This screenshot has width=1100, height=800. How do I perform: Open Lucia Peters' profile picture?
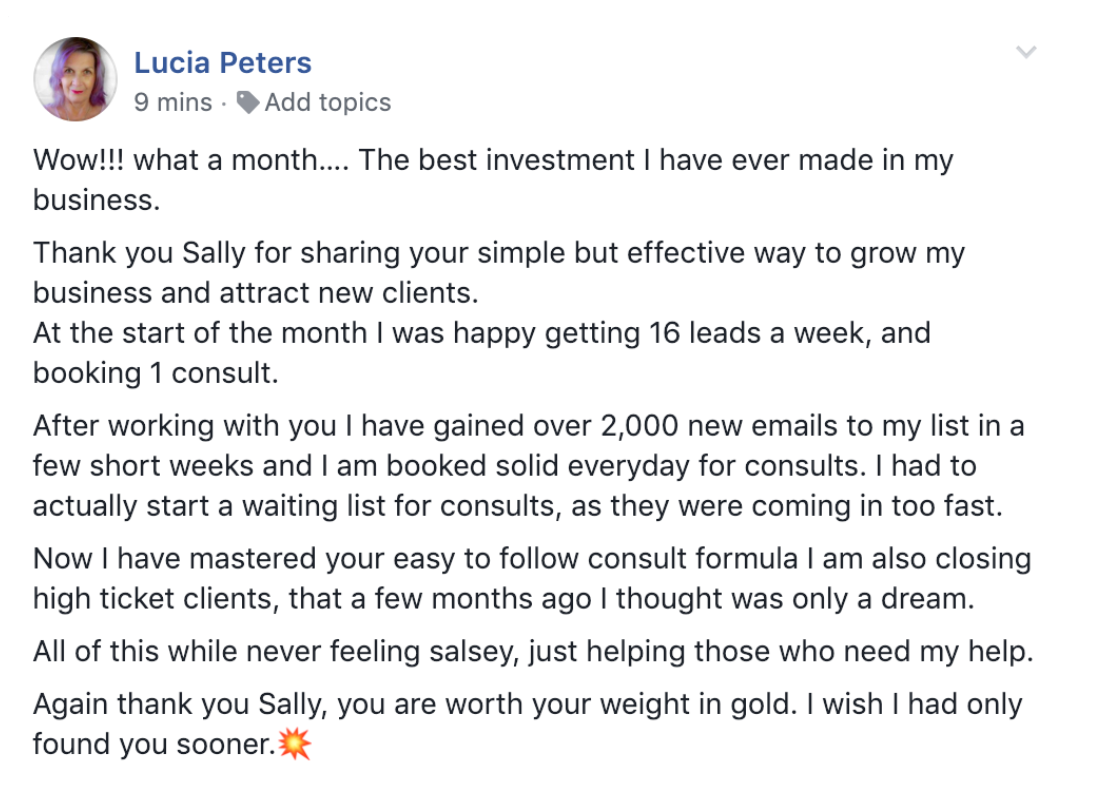(75, 79)
